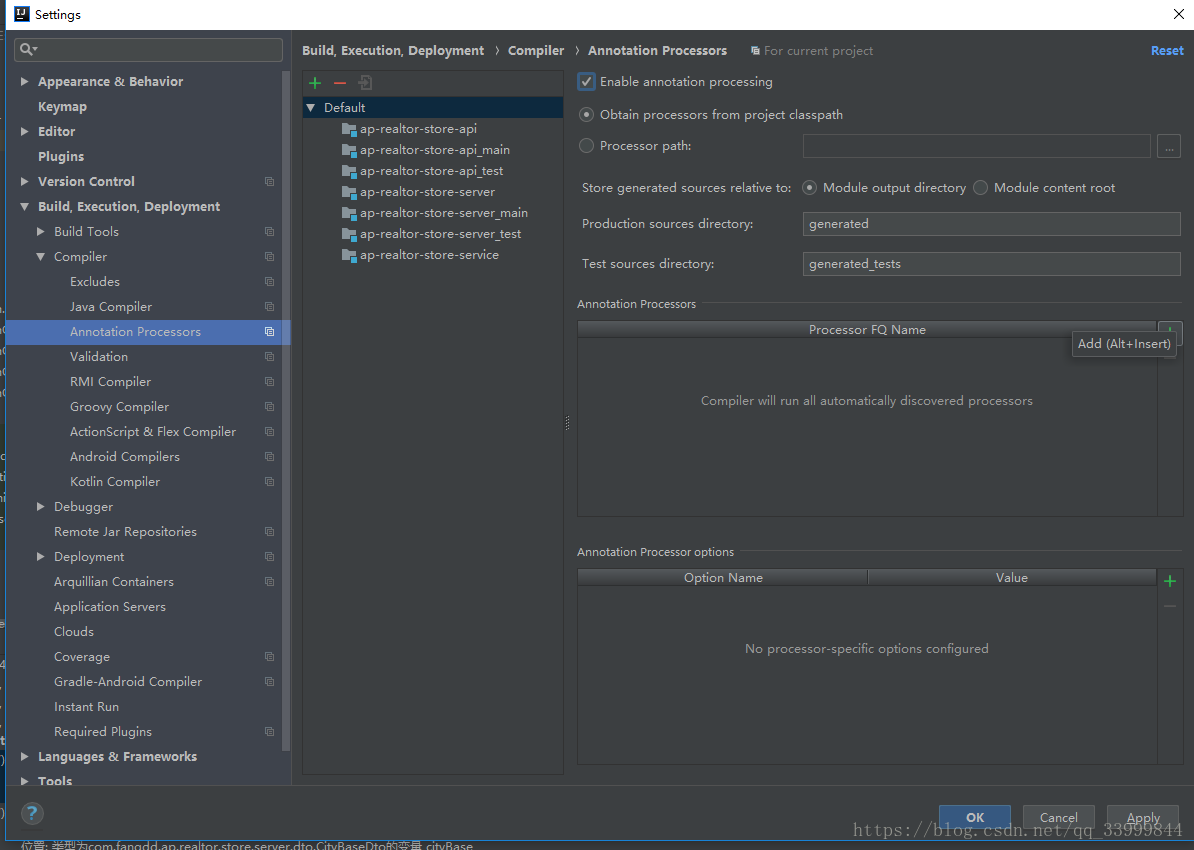Screen dimensions: 1194x850
Task: Click the Processor path text field
Action: point(976,145)
